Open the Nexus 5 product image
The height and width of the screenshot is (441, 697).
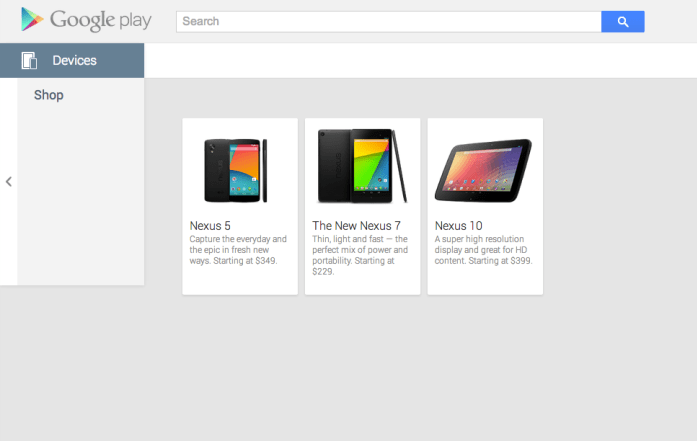[x=236, y=170]
